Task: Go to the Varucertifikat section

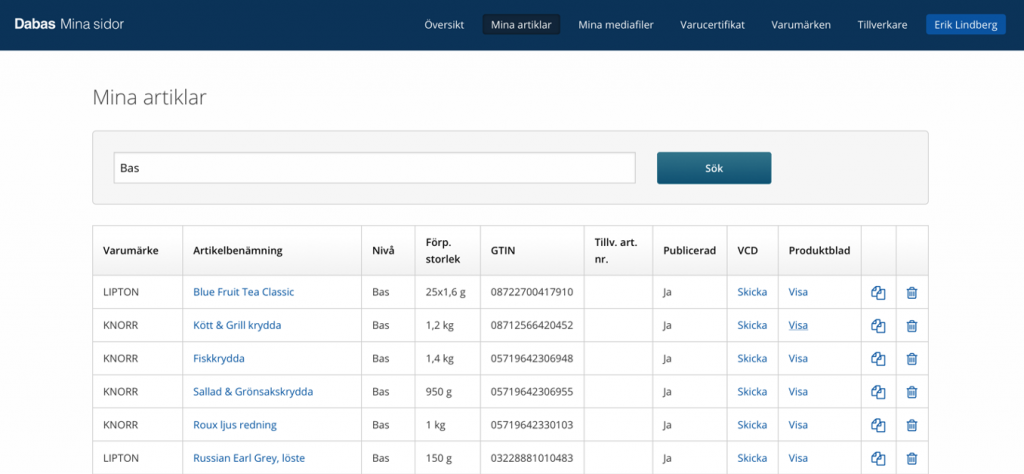Action: [x=712, y=25]
